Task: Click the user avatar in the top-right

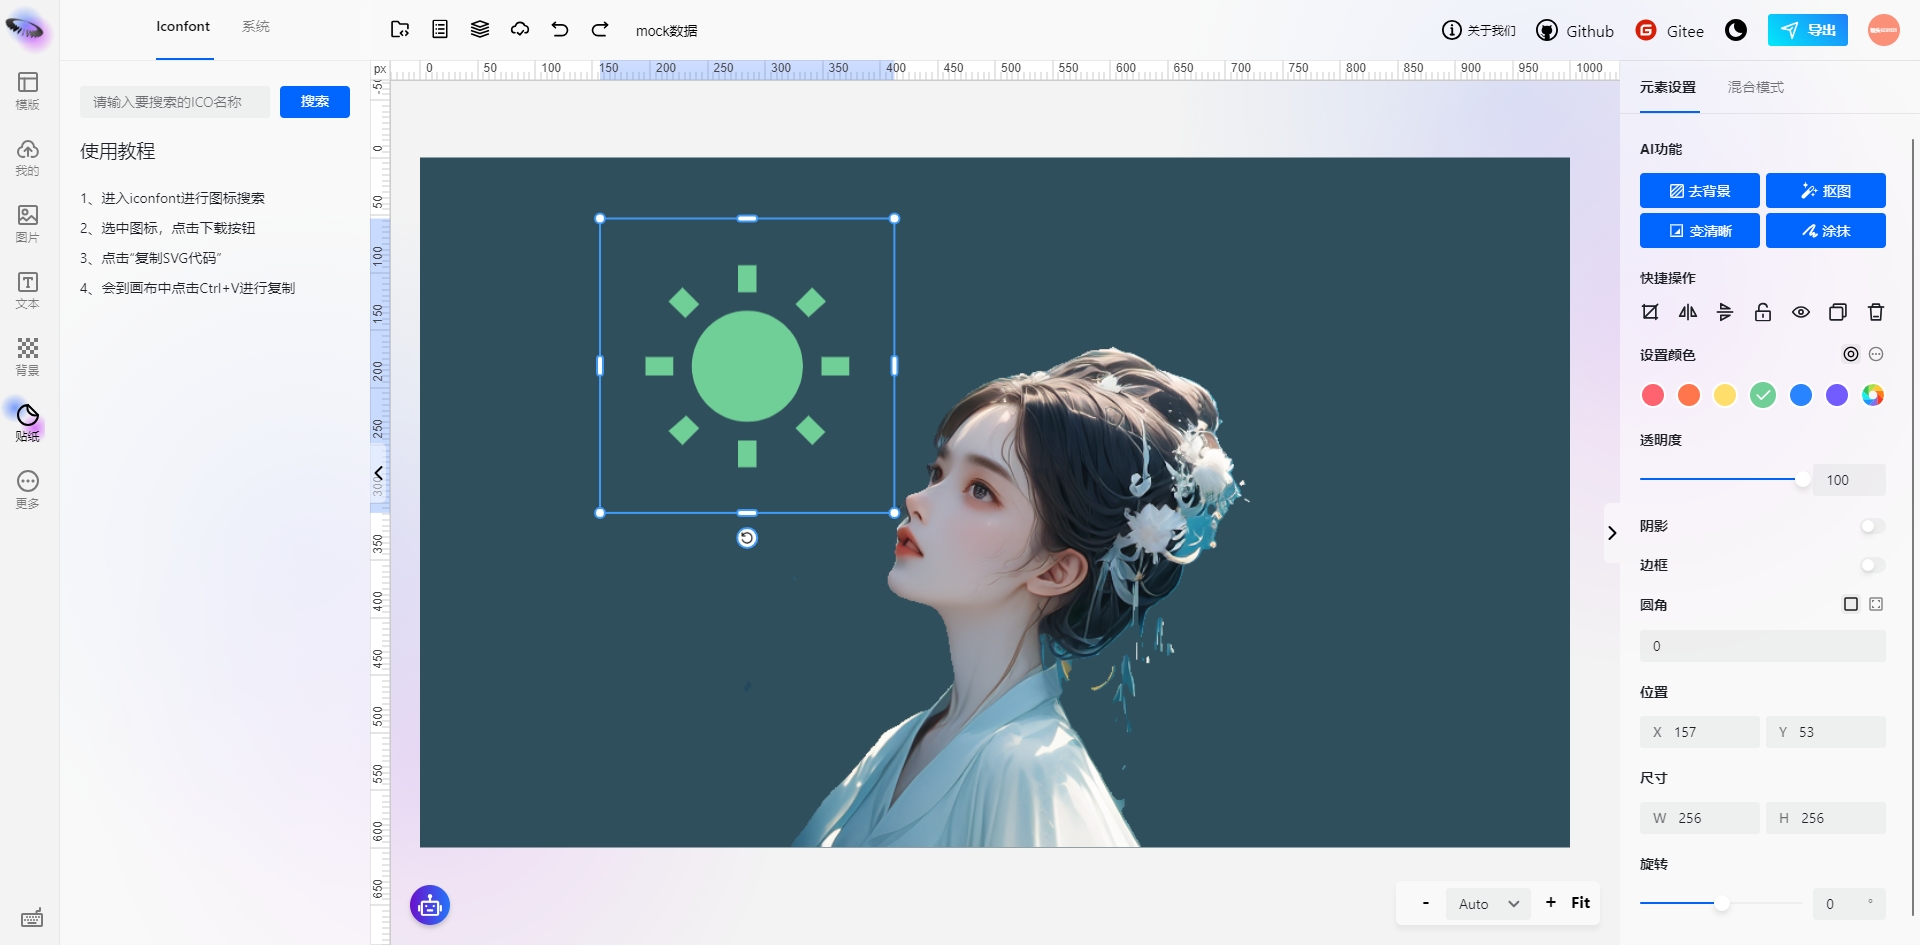Action: tap(1884, 30)
